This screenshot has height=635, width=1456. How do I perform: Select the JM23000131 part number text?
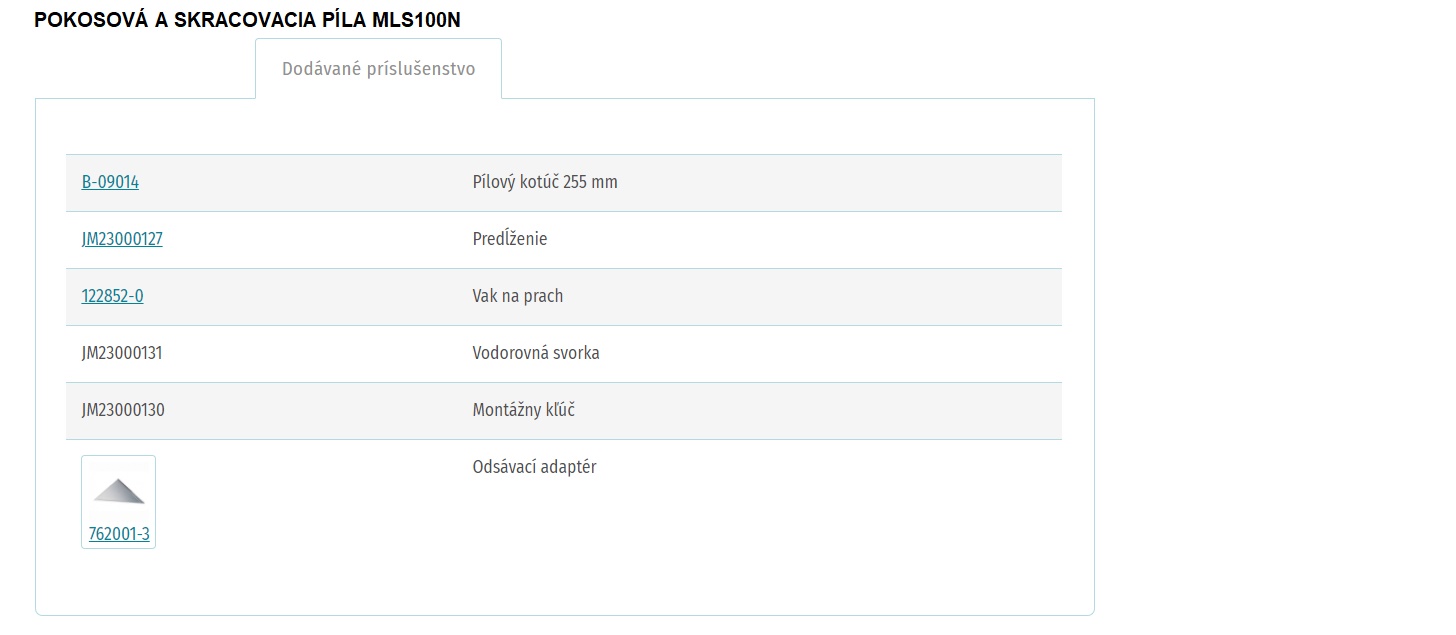tap(123, 353)
